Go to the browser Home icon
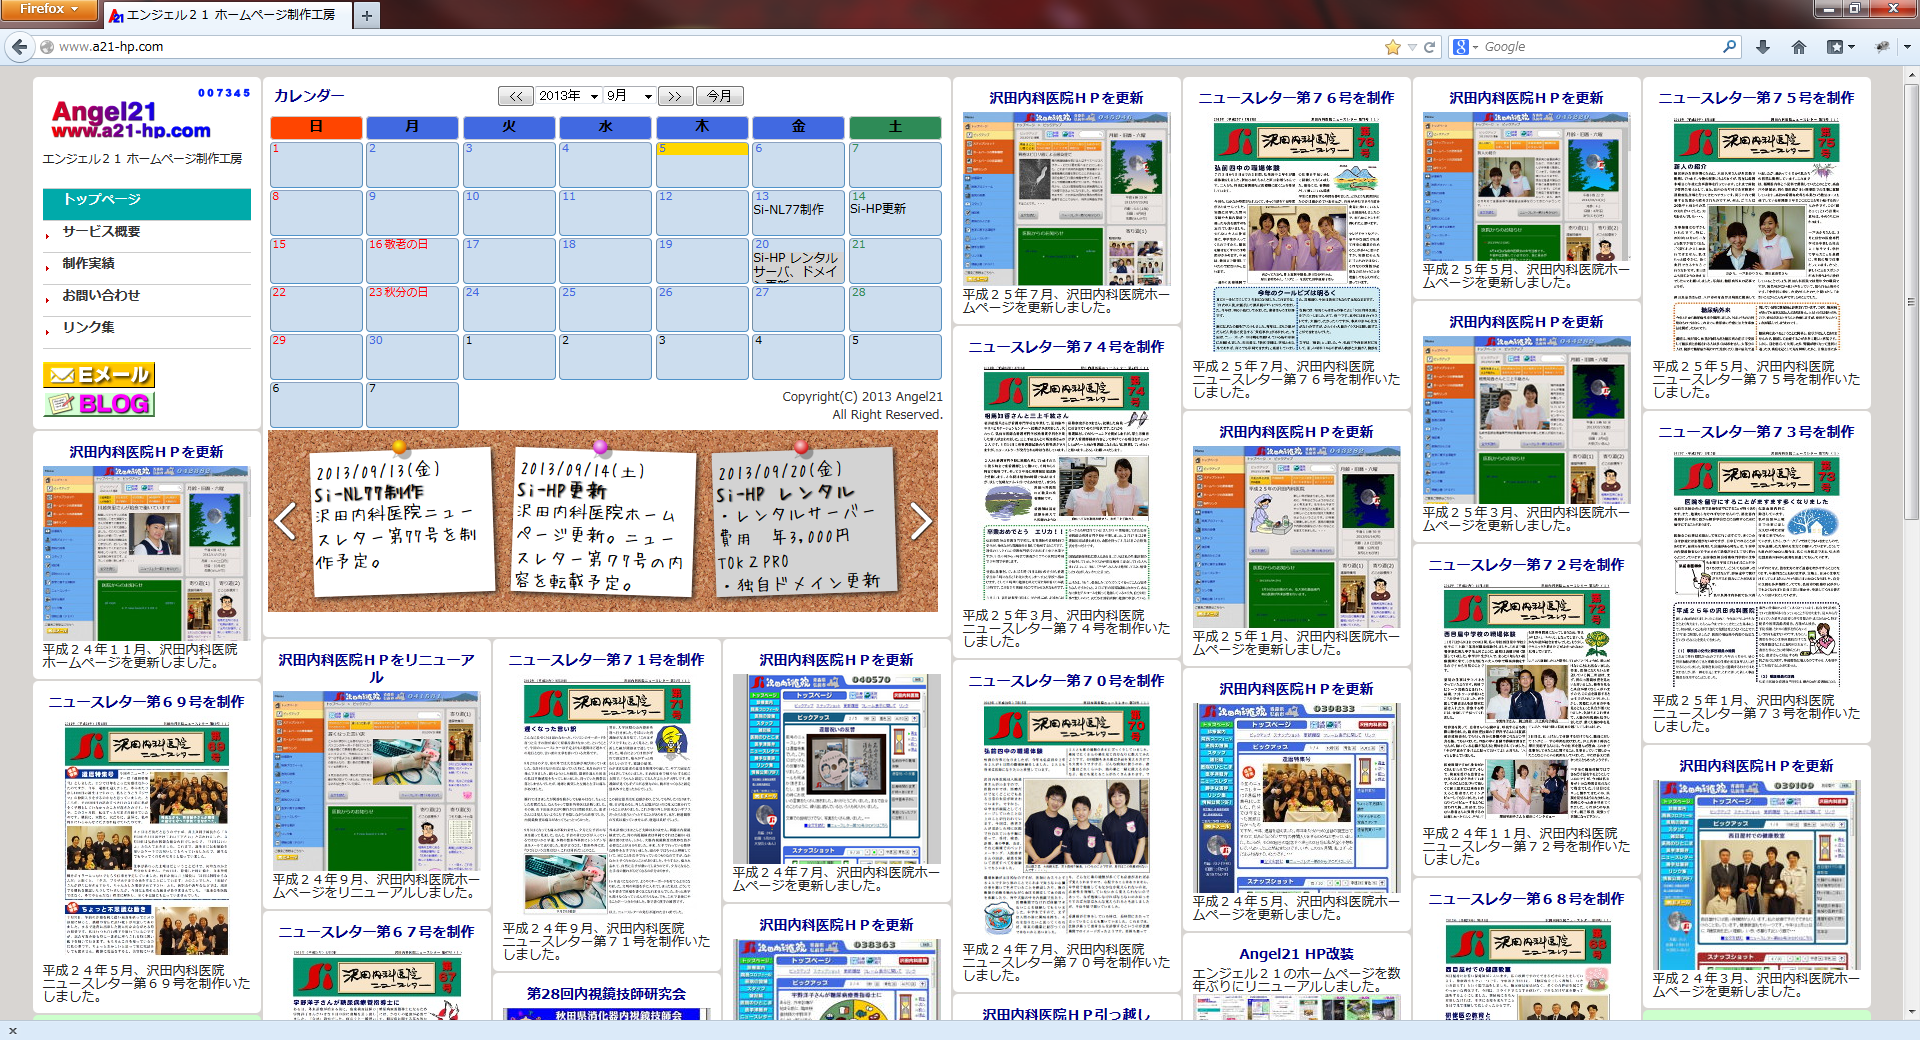This screenshot has width=1920, height=1040. click(1799, 47)
